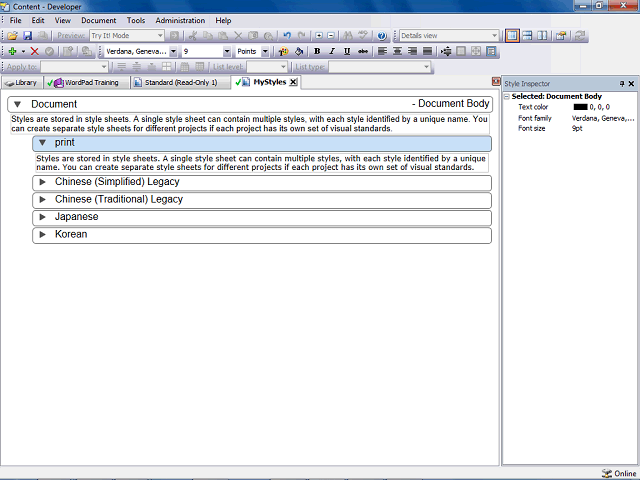
Task: Open the Administration menu
Action: pos(180,20)
